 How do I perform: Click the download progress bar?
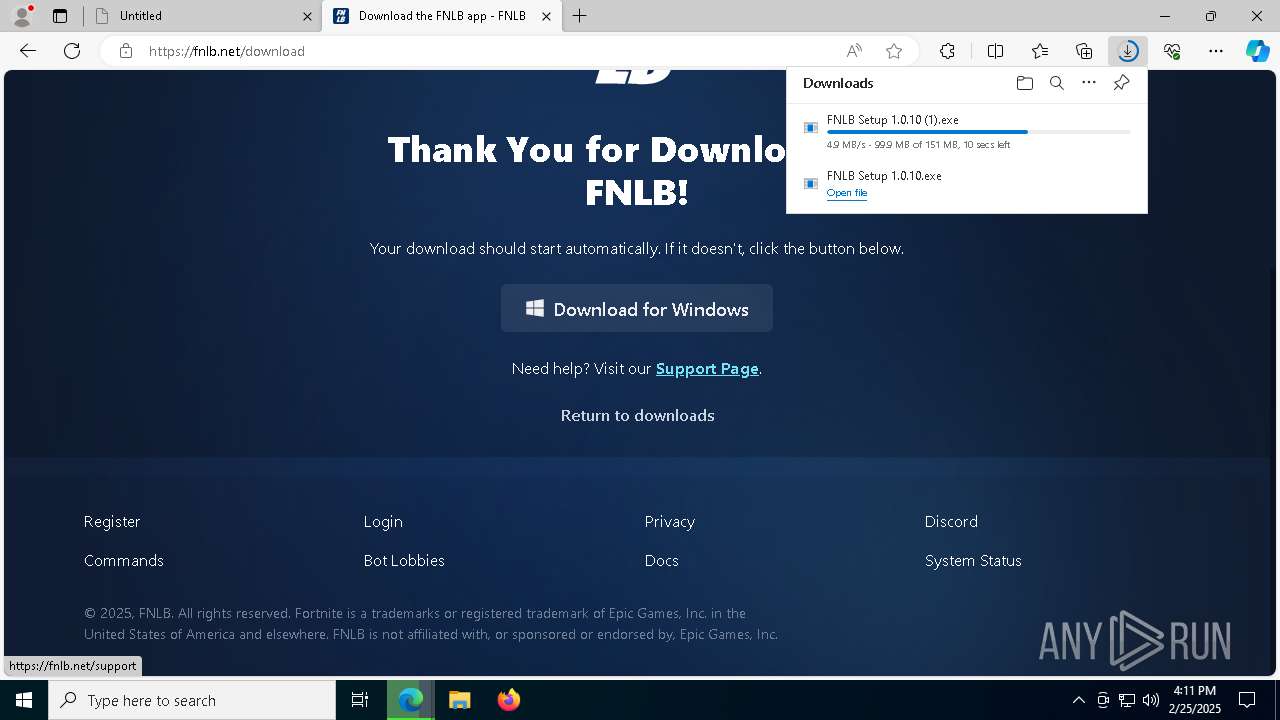click(979, 132)
